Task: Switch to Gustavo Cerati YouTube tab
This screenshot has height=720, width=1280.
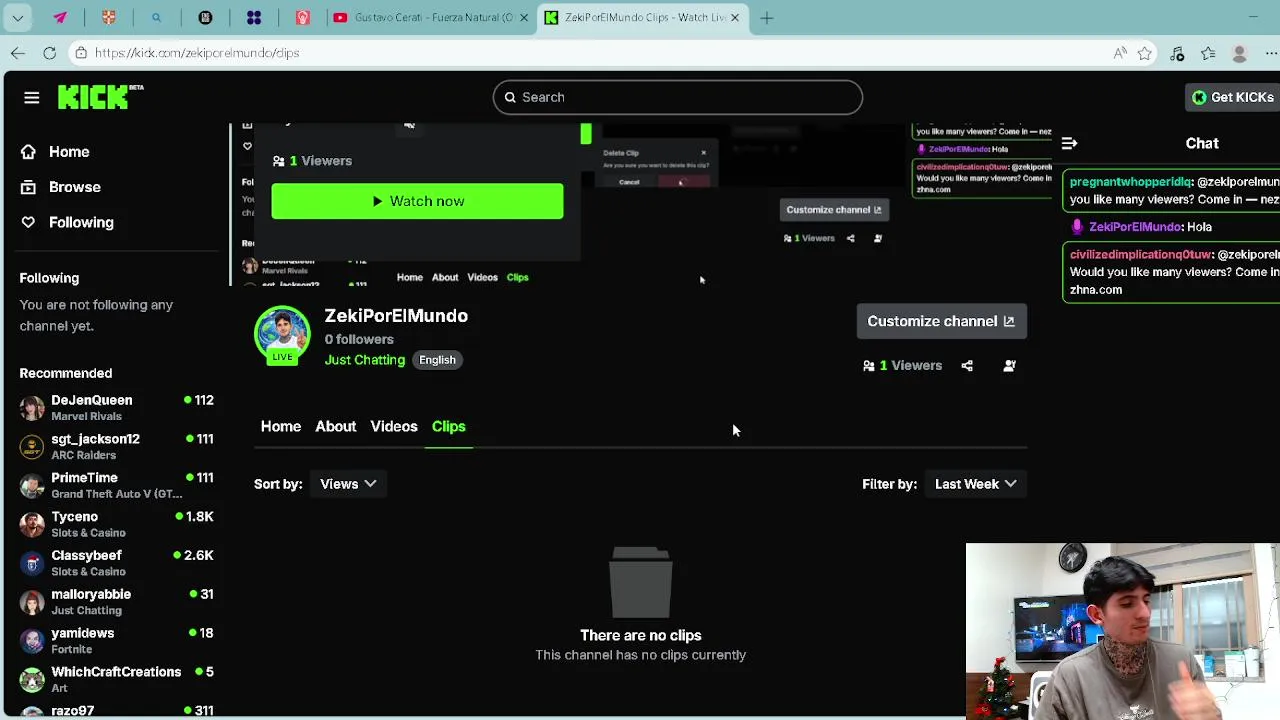Action: [431, 18]
